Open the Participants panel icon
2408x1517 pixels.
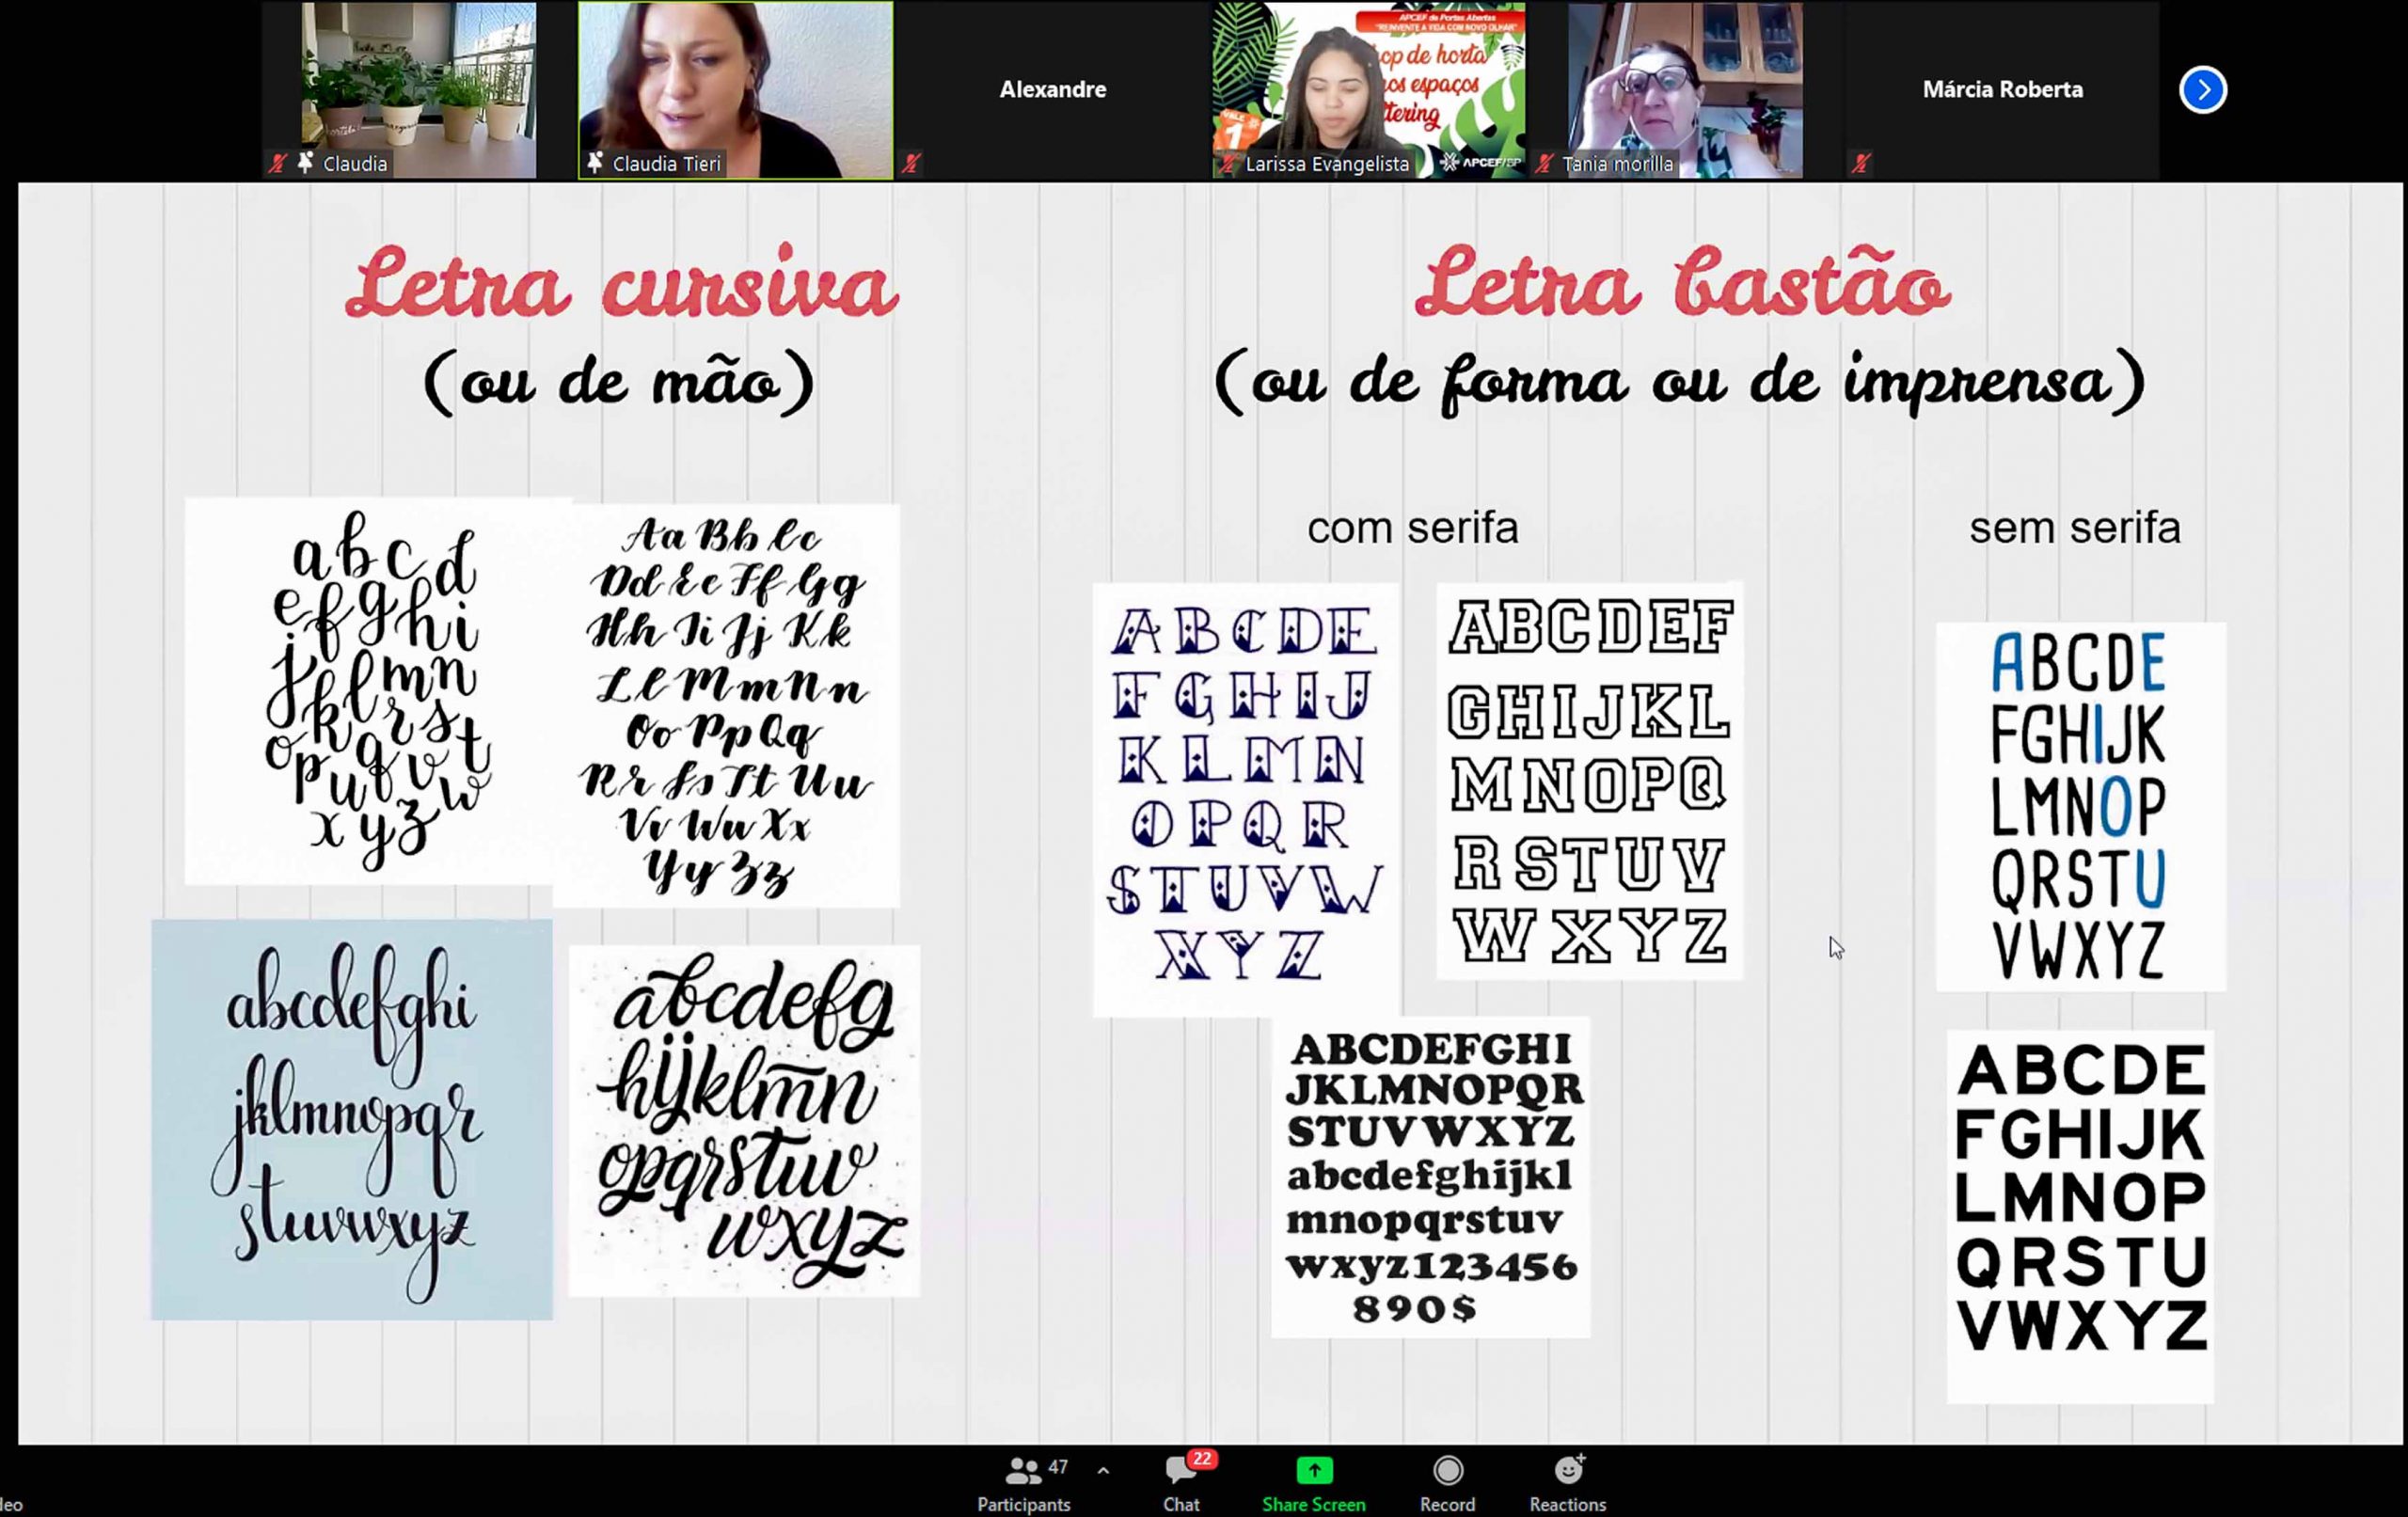point(1022,1471)
